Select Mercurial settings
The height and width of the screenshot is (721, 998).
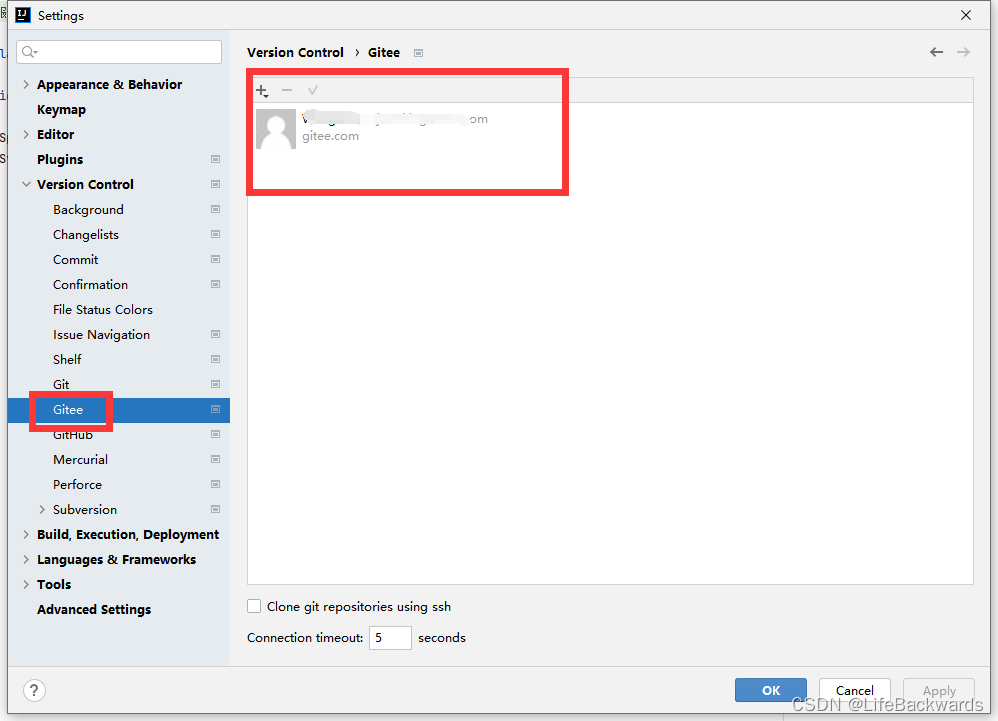click(80, 459)
